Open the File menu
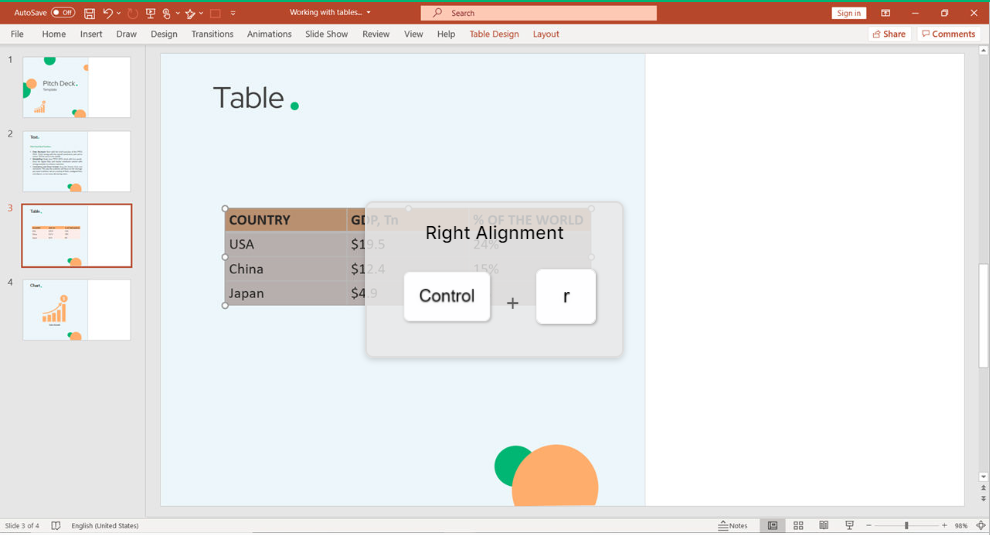This screenshot has height=535, width=990. click(x=17, y=34)
